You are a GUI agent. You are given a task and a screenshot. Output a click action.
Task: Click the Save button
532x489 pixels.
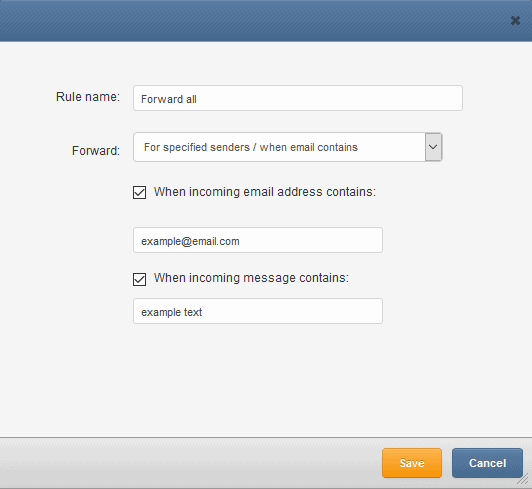(412, 463)
